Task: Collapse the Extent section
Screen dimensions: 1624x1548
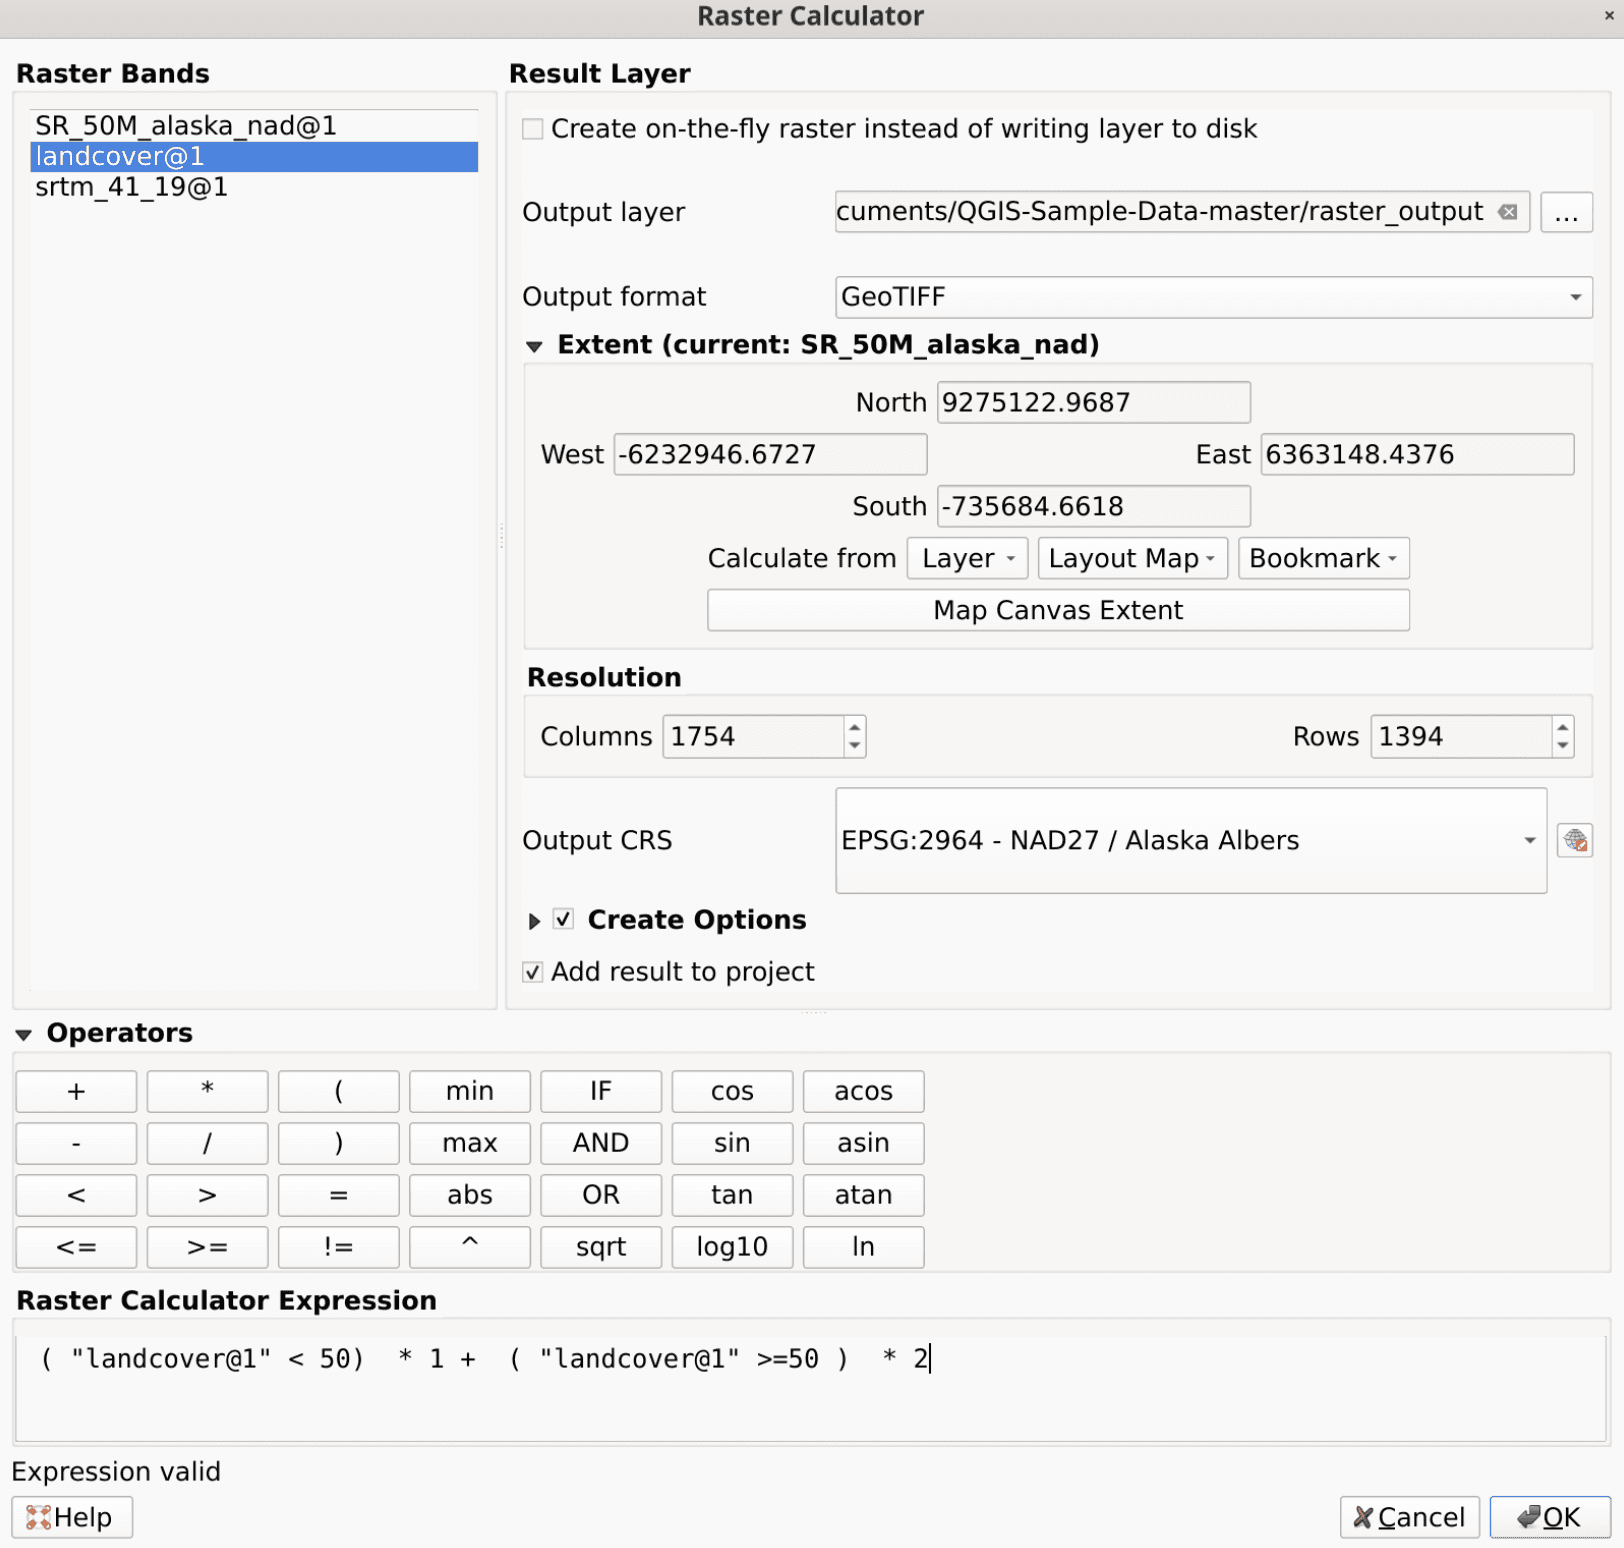Action: [x=535, y=346]
